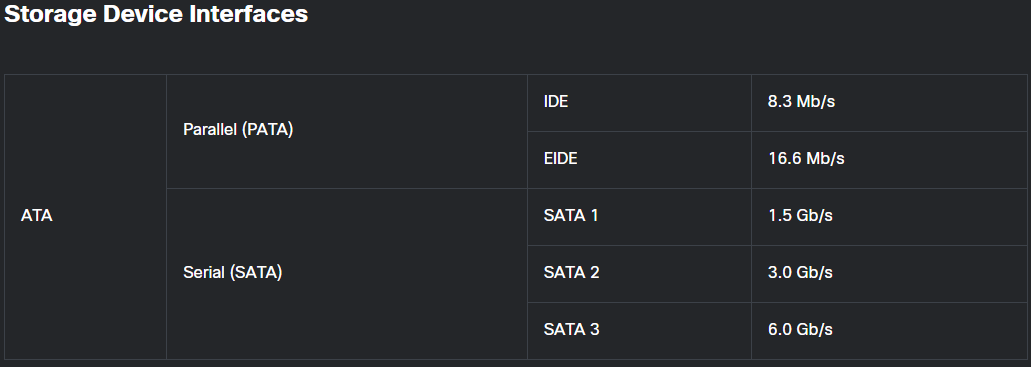
Task: Select the IDE interface cell
Action: pos(639,103)
